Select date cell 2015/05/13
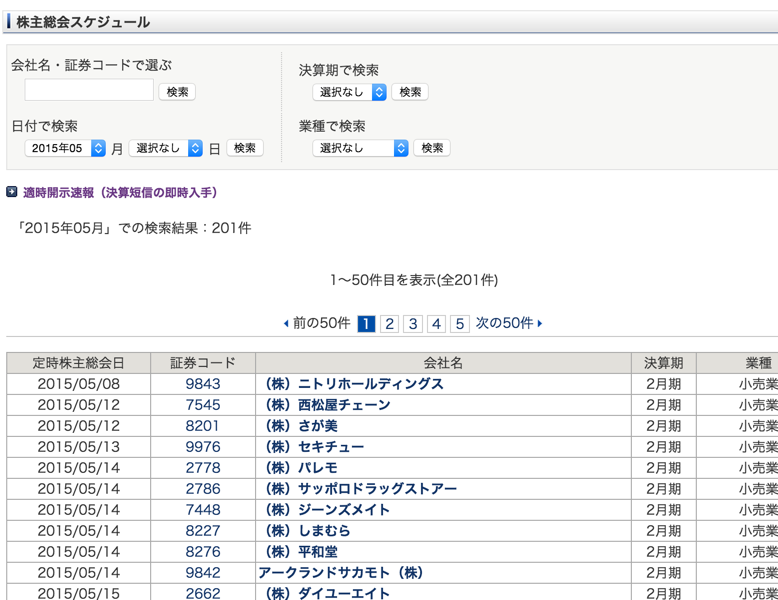This screenshot has width=778, height=600. click(x=78, y=447)
